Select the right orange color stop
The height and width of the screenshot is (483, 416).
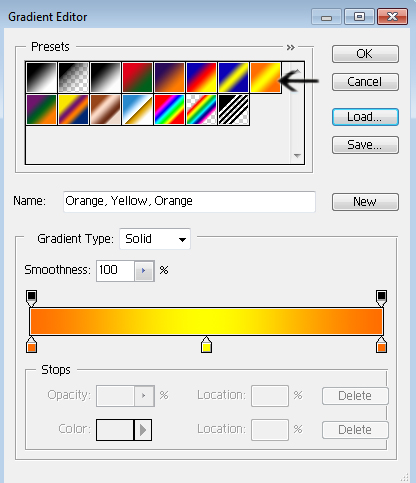tap(381, 345)
